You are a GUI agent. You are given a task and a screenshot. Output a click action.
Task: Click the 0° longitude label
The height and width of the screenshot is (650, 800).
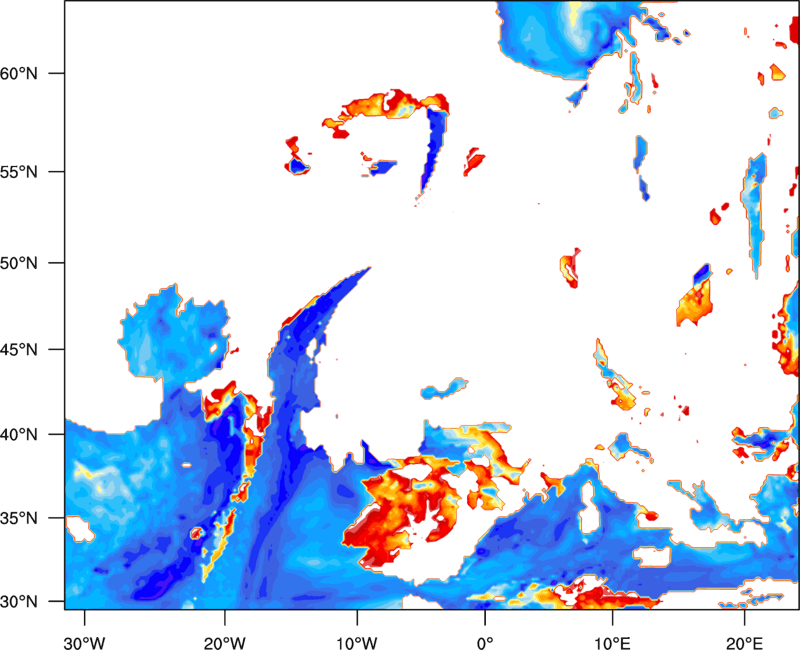[x=485, y=643]
